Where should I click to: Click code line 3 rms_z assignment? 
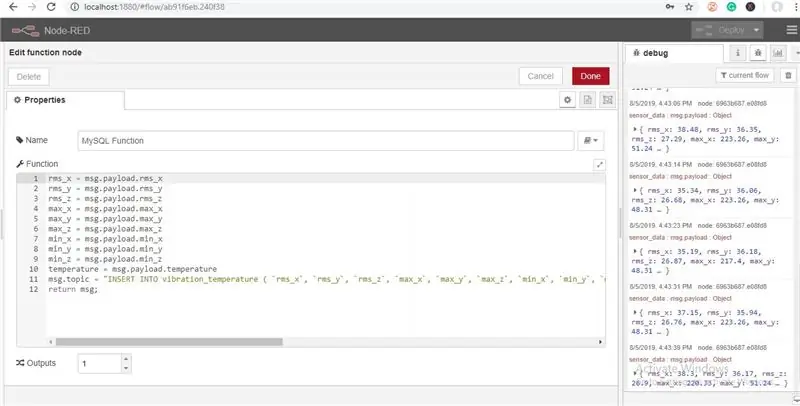pos(105,199)
